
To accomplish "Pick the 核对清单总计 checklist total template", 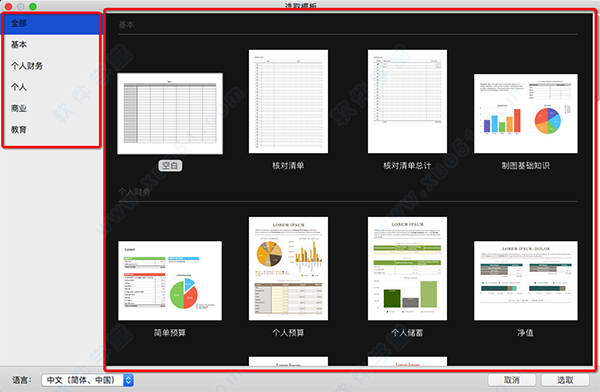I will tap(407, 101).
